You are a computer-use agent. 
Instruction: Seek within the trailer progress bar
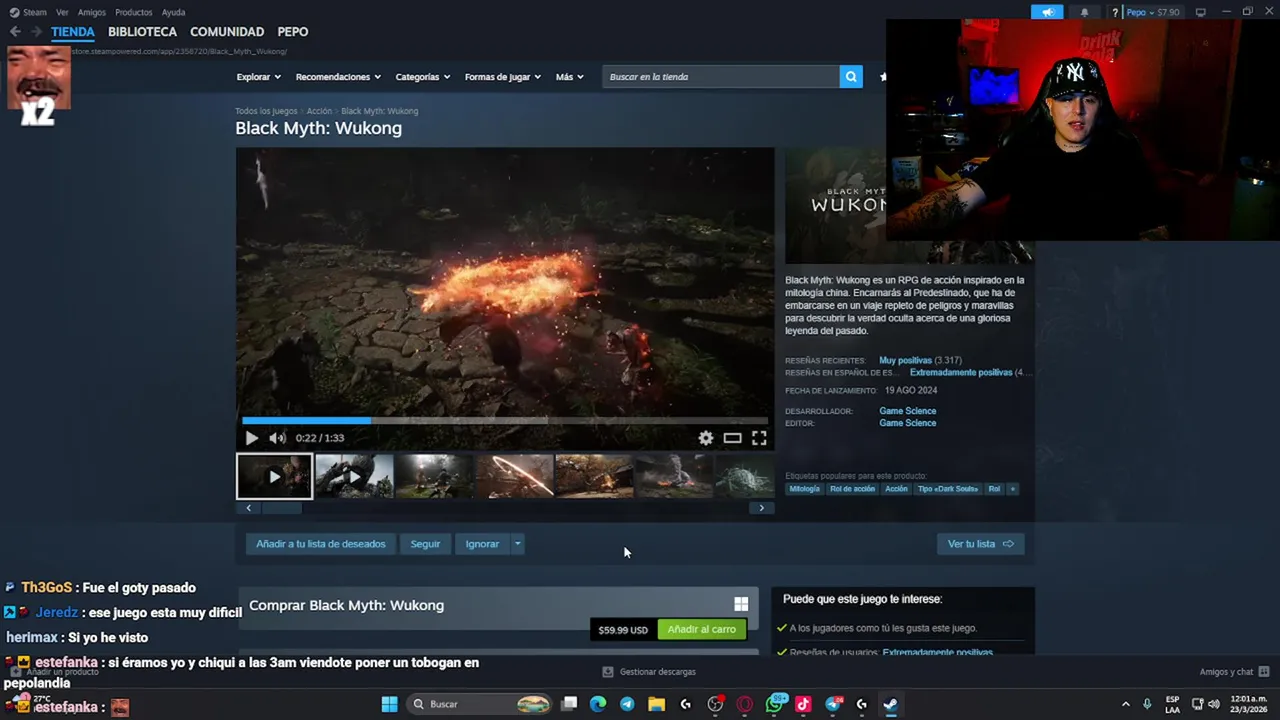(505, 421)
